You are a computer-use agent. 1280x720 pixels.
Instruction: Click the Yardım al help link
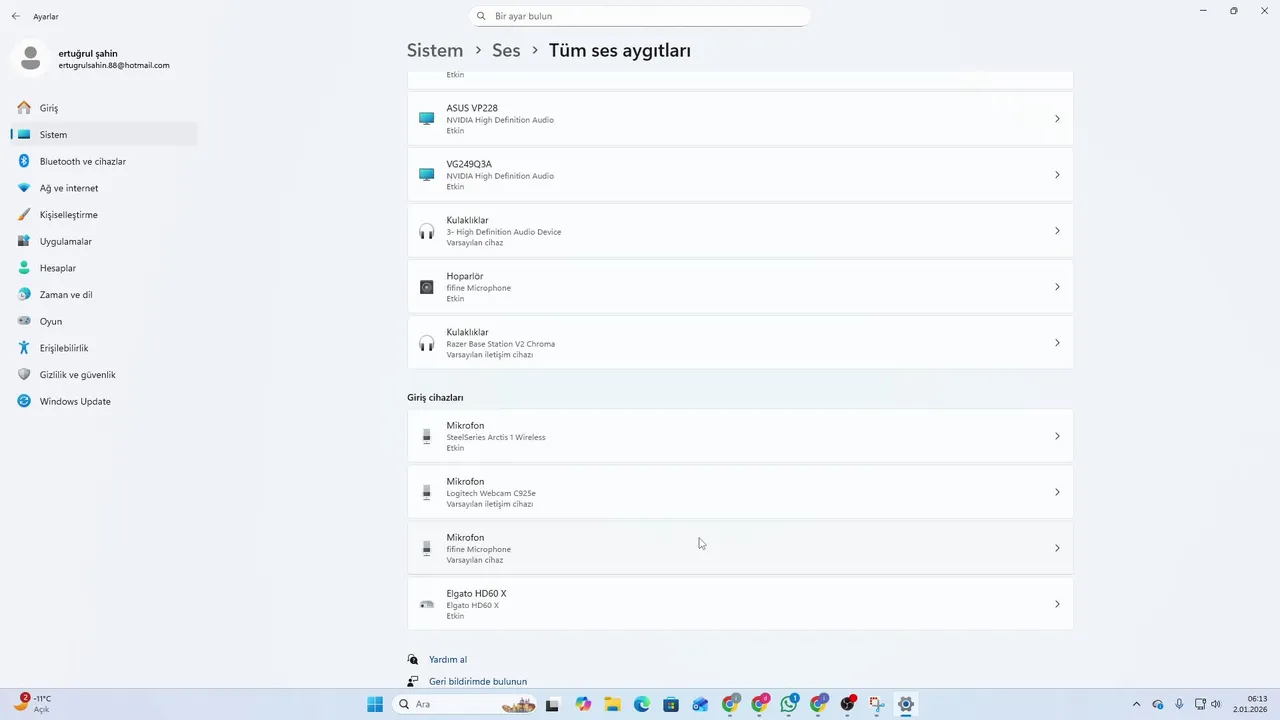448,660
